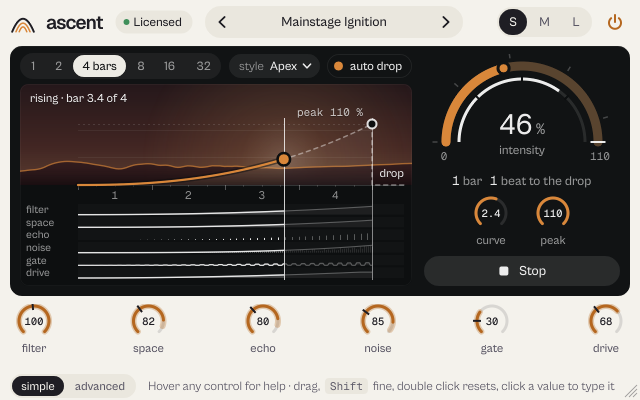Go to the previous preset arrow
640x400 pixels.
click(x=222, y=22)
